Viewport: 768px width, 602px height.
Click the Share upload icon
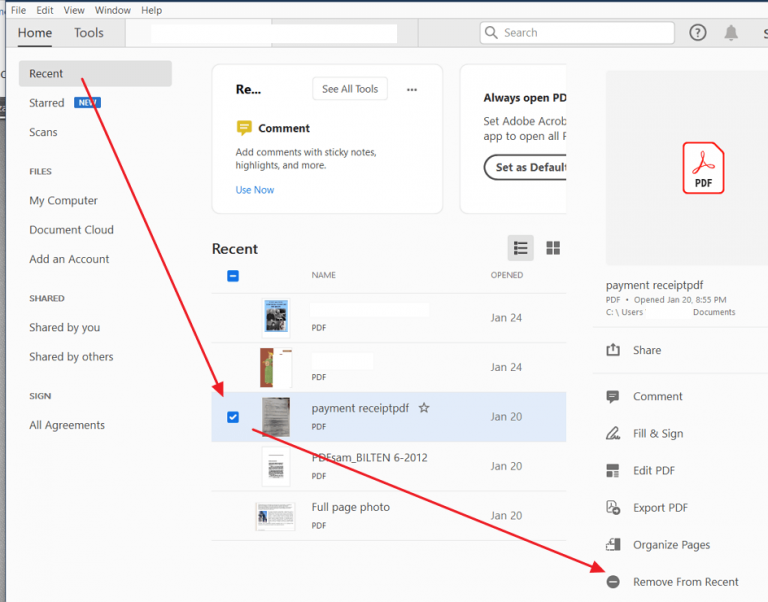point(613,350)
